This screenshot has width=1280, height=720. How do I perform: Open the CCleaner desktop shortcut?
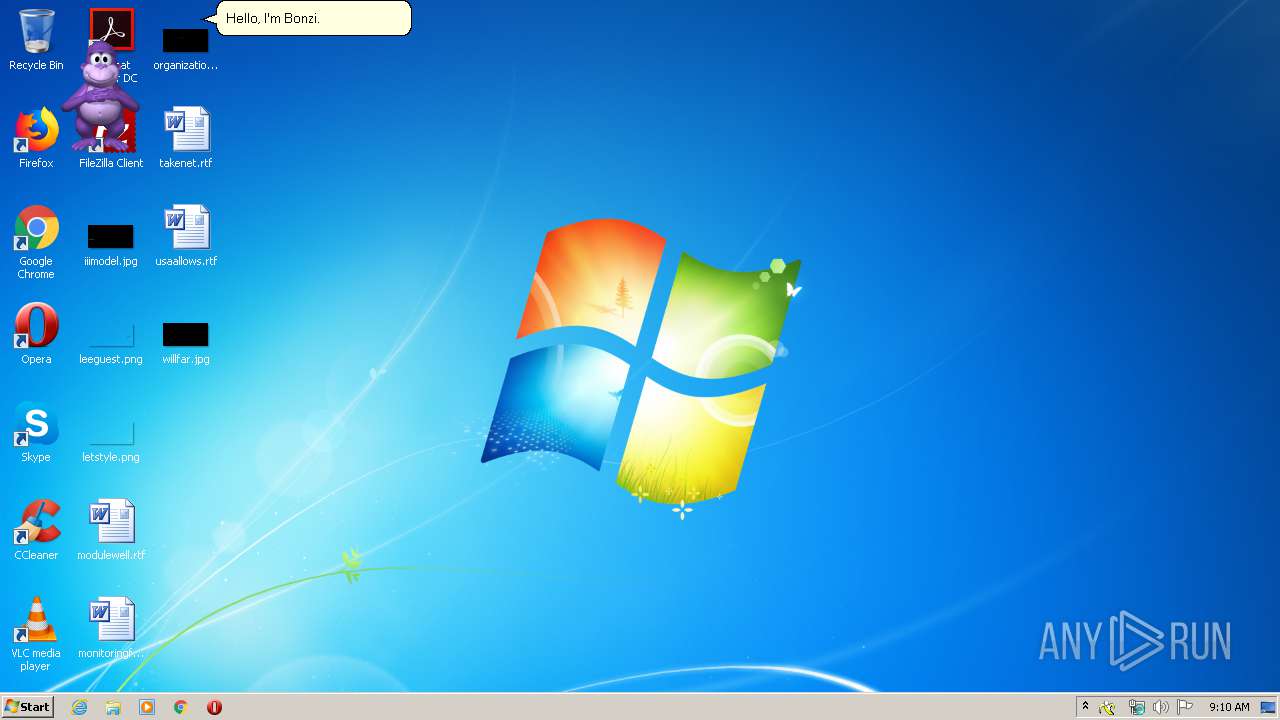click(x=36, y=530)
